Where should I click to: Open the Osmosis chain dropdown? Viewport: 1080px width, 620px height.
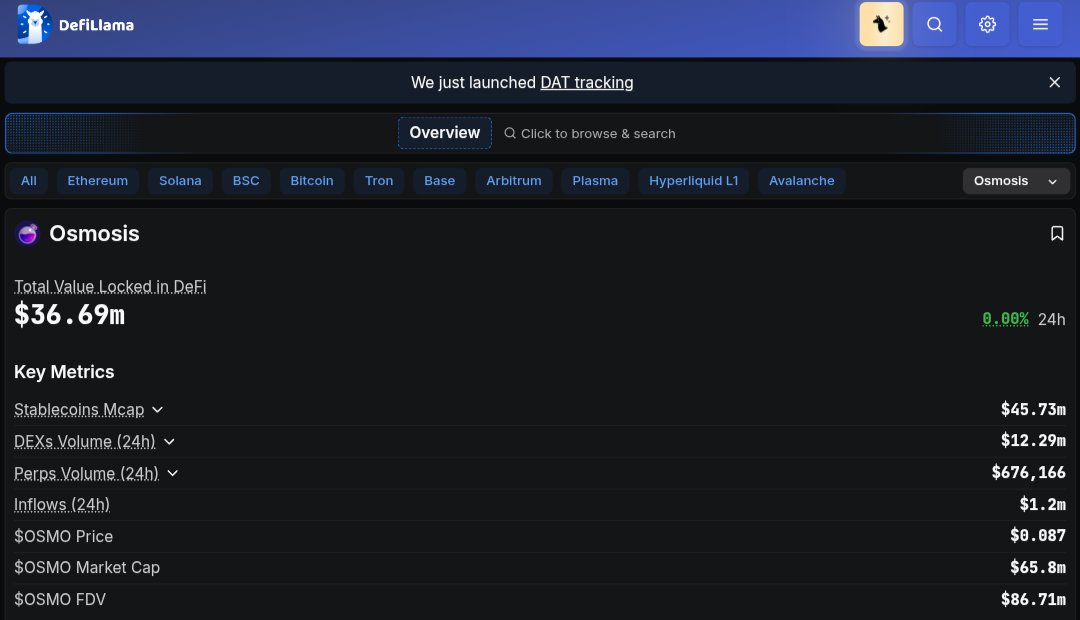[1016, 180]
